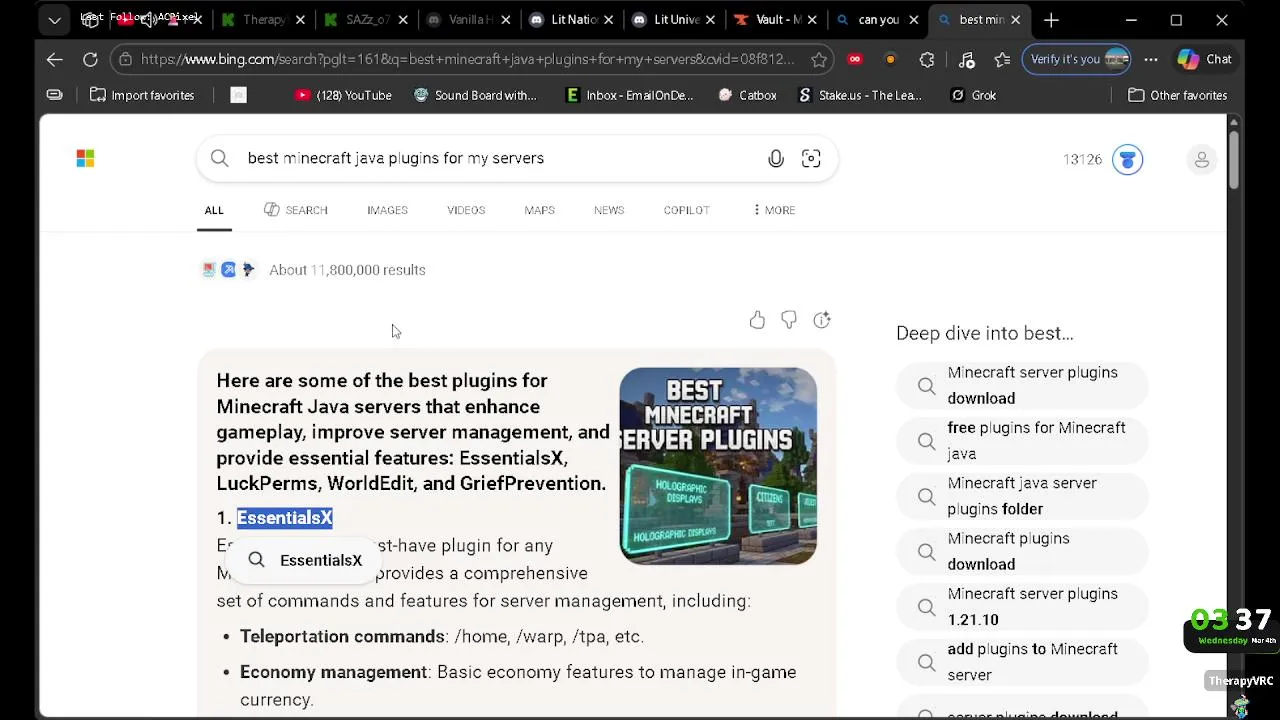Select the MAPS tab
The image size is (1280, 720).
click(x=539, y=210)
